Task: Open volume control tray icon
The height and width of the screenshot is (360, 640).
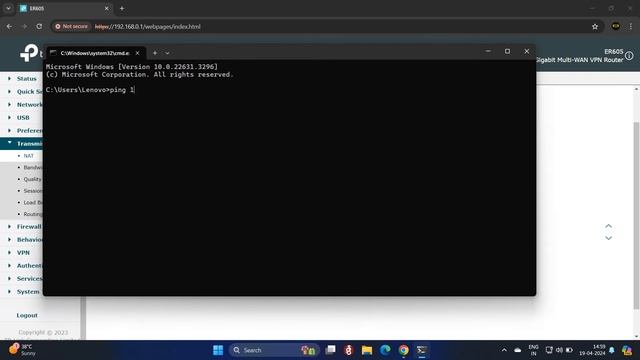Action: (559, 350)
